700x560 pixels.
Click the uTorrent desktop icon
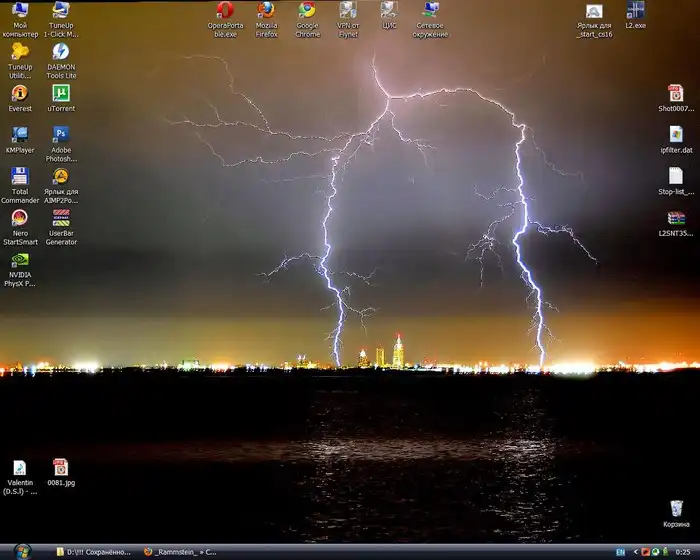pos(61,93)
